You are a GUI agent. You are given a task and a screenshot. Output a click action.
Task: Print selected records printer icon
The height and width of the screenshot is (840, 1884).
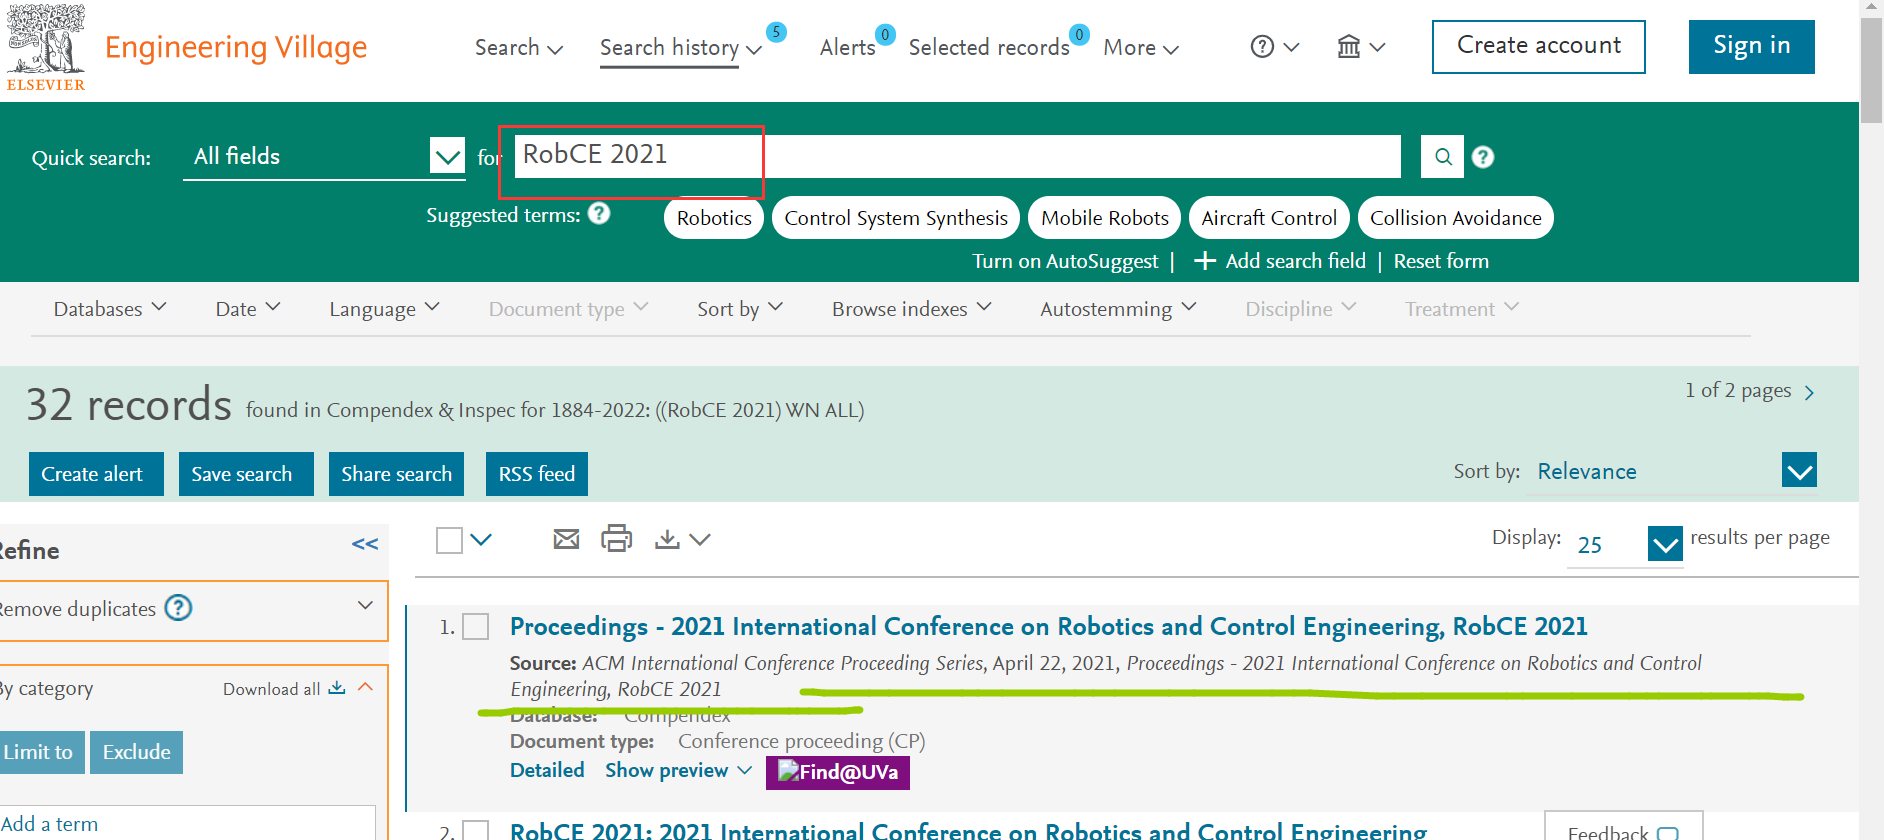616,539
